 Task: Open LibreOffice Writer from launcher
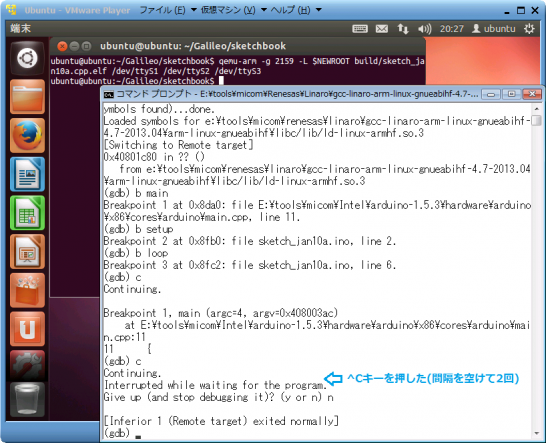(x=27, y=174)
